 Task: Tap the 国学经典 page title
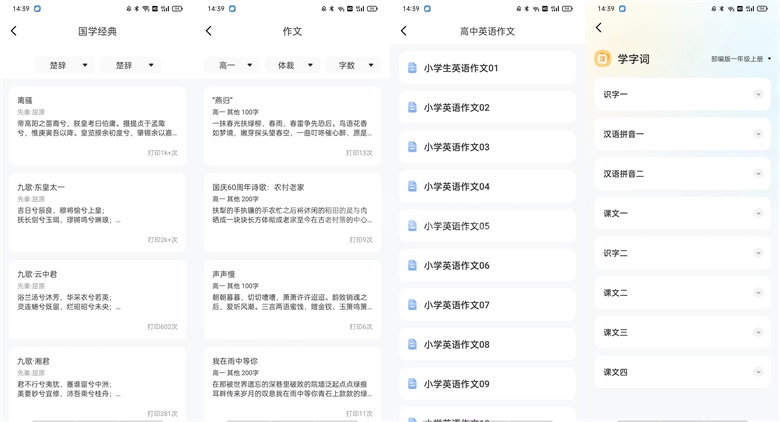click(x=98, y=31)
